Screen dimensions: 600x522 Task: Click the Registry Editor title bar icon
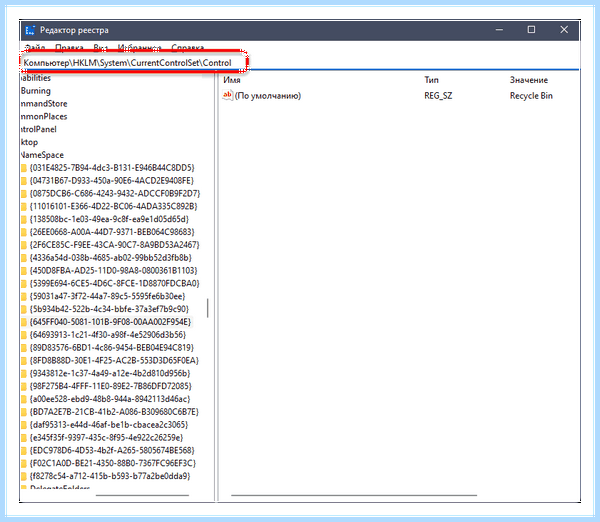pyautogui.click(x=30, y=30)
